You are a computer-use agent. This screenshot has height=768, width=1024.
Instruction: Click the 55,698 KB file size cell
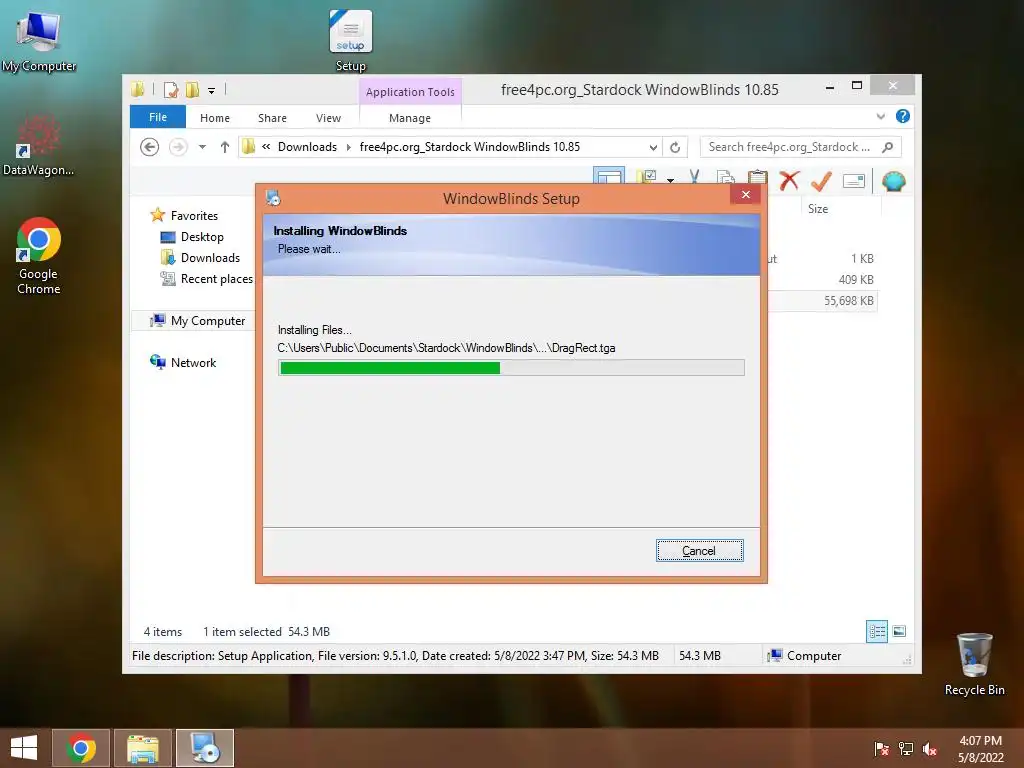point(848,300)
